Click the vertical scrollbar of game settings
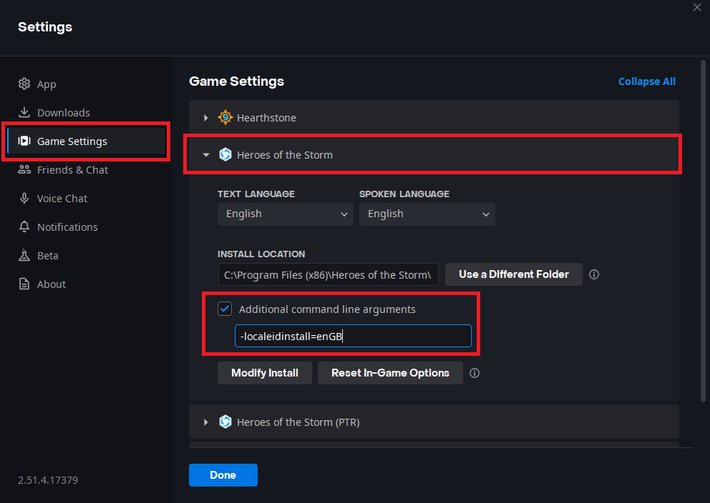This screenshot has height=503, width=710. [703, 231]
